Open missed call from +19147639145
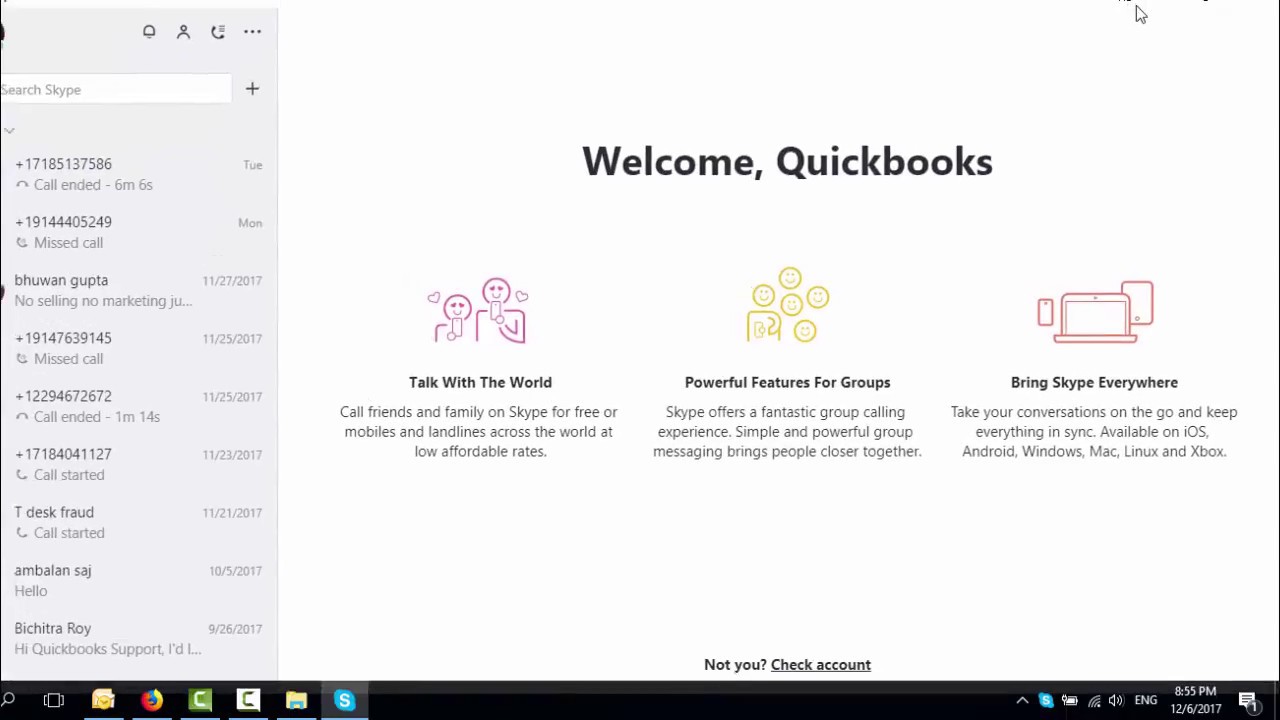 click(x=139, y=348)
